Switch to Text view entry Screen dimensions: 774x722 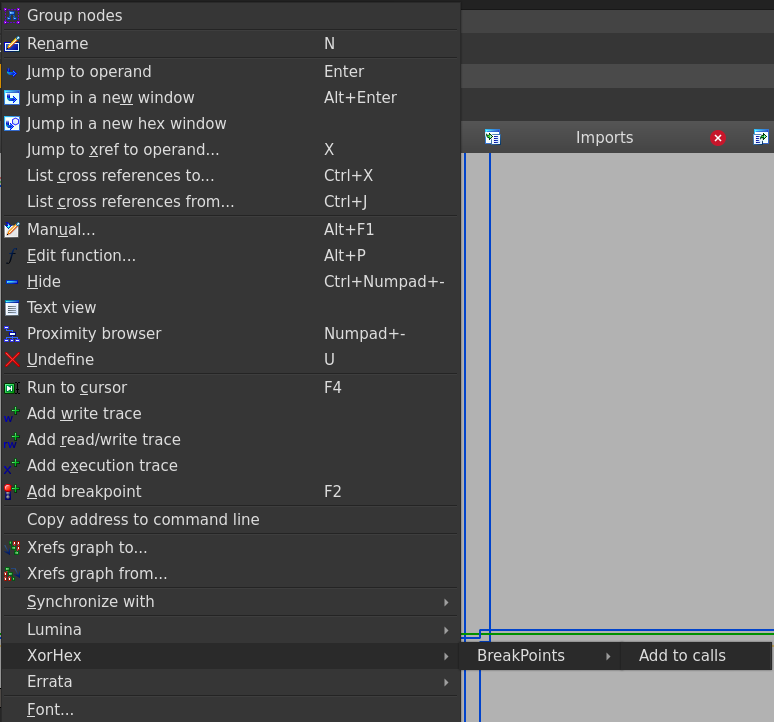pos(230,308)
